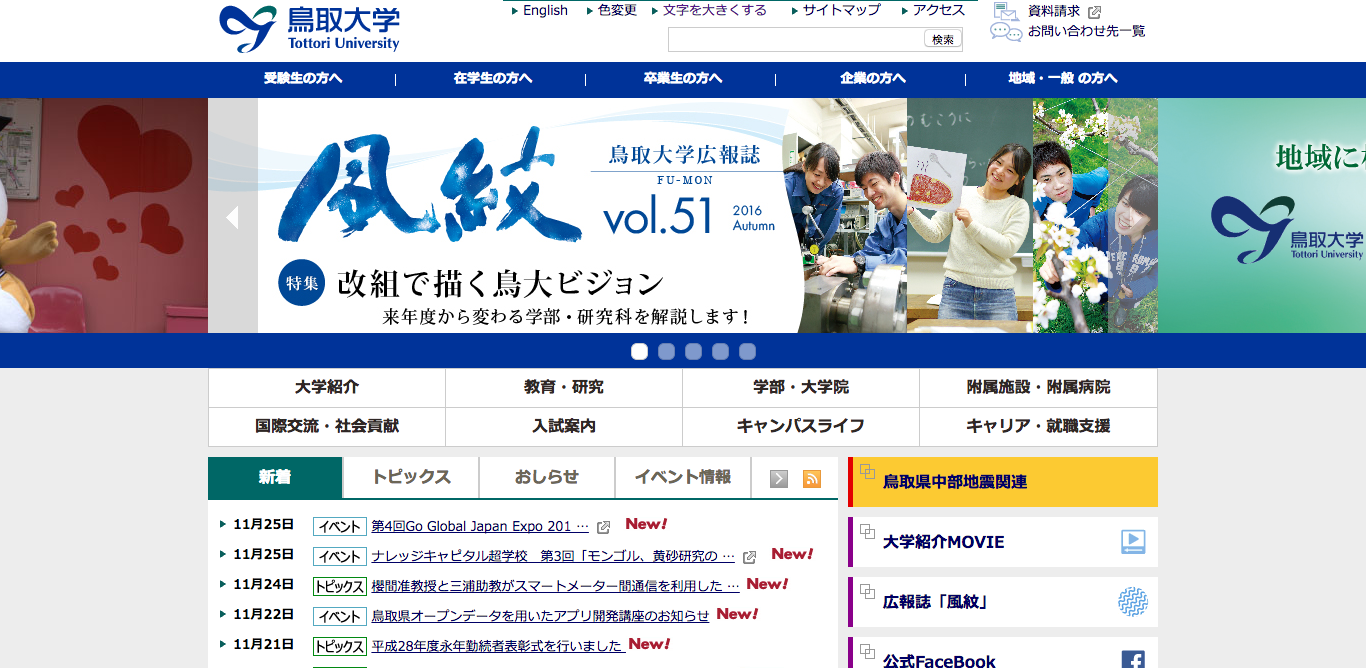
Task: Open 地域・一般の方へ menu
Action: [1063, 78]
